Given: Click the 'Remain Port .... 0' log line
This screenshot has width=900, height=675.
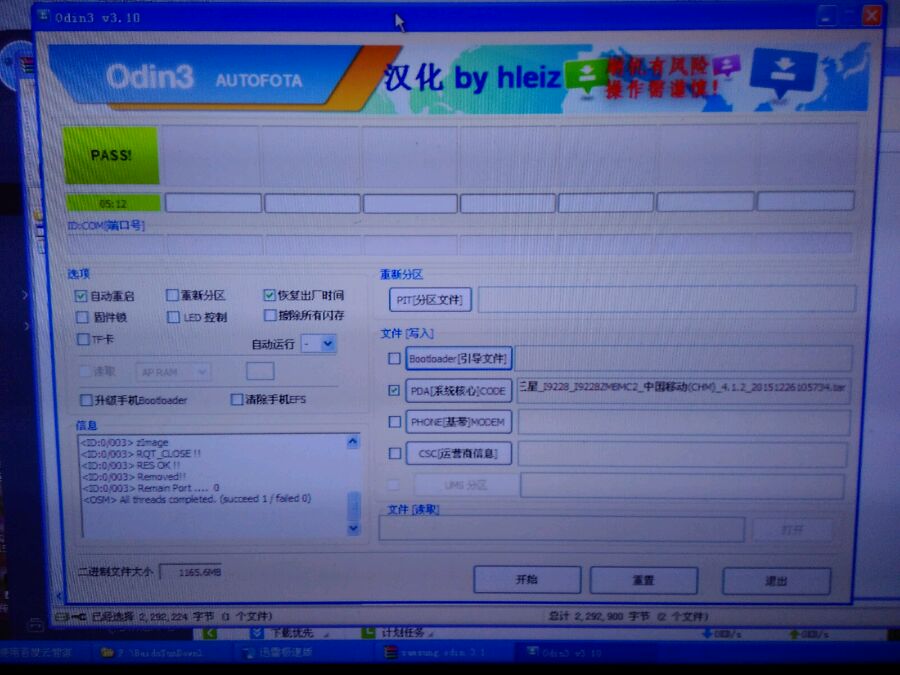Looking at the screenshot, I should tap(150, 488).
